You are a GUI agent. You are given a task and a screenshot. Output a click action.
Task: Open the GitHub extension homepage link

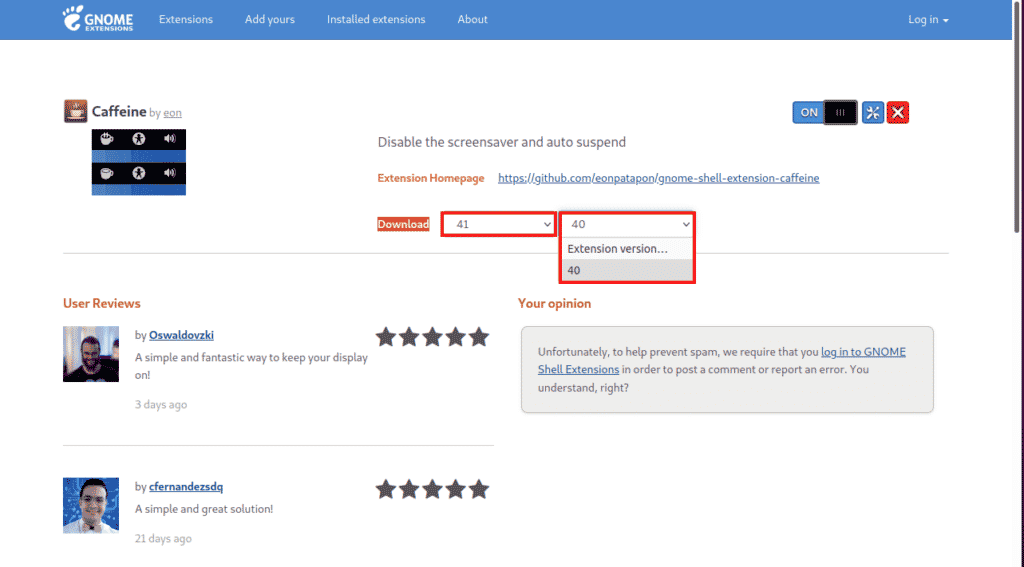pos(658,178)
